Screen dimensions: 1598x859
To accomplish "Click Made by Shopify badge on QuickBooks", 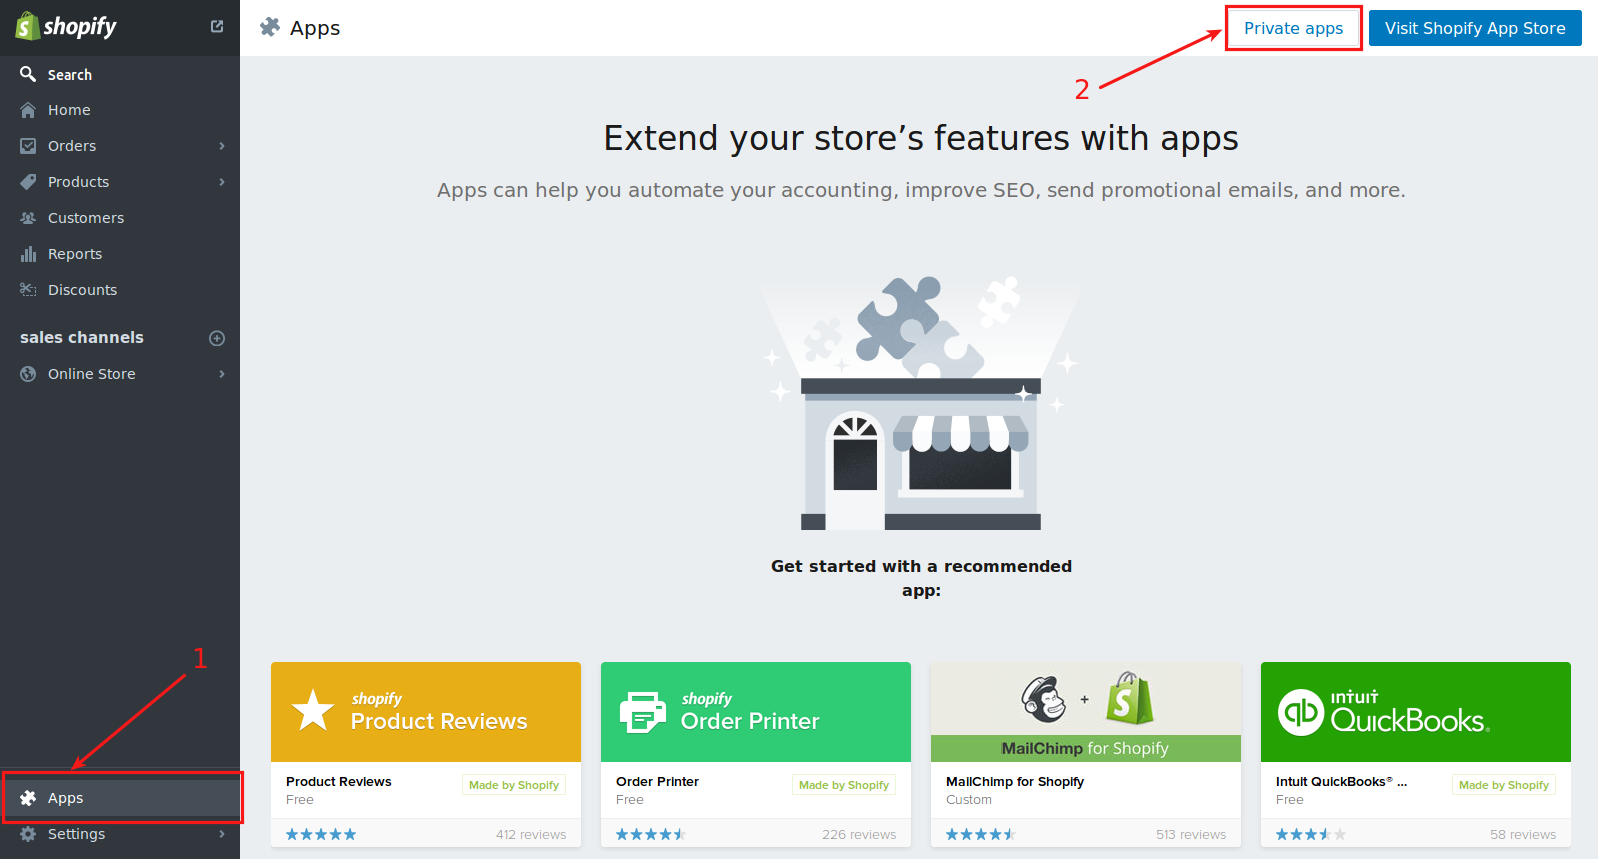I will pos(1504,785).
